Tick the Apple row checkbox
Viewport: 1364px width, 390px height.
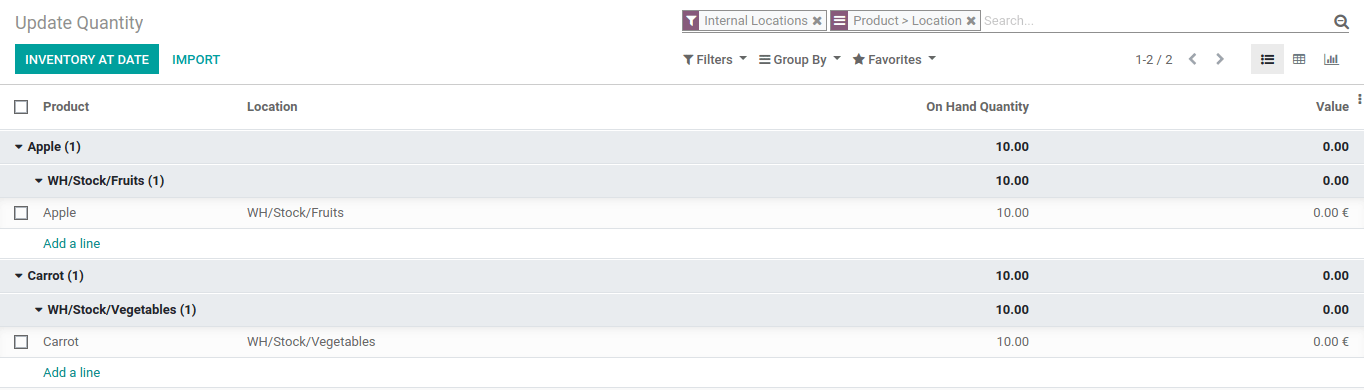coord(21,213)
